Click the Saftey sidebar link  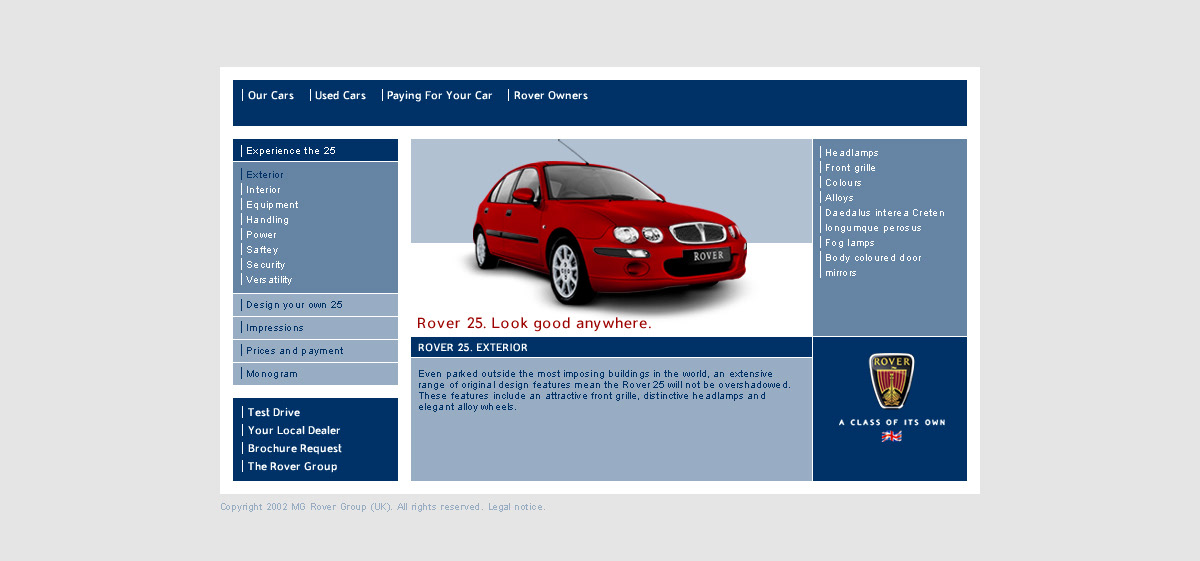point(262,250)
